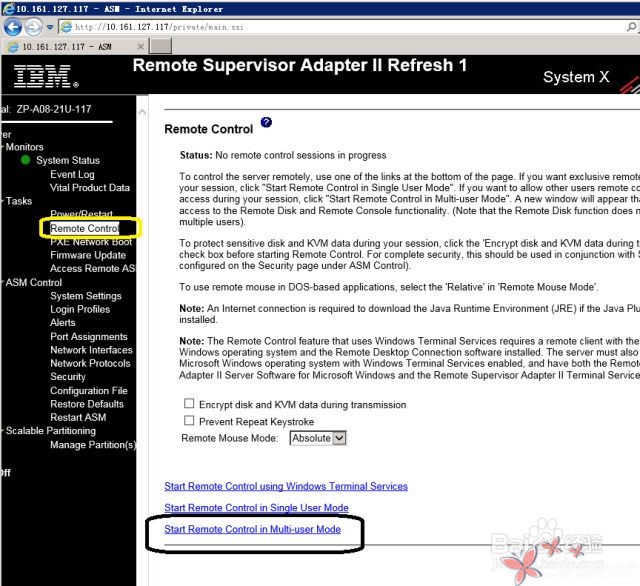Open Network Protocols page
The image size is (640, 586).
[x=90, y=363]
